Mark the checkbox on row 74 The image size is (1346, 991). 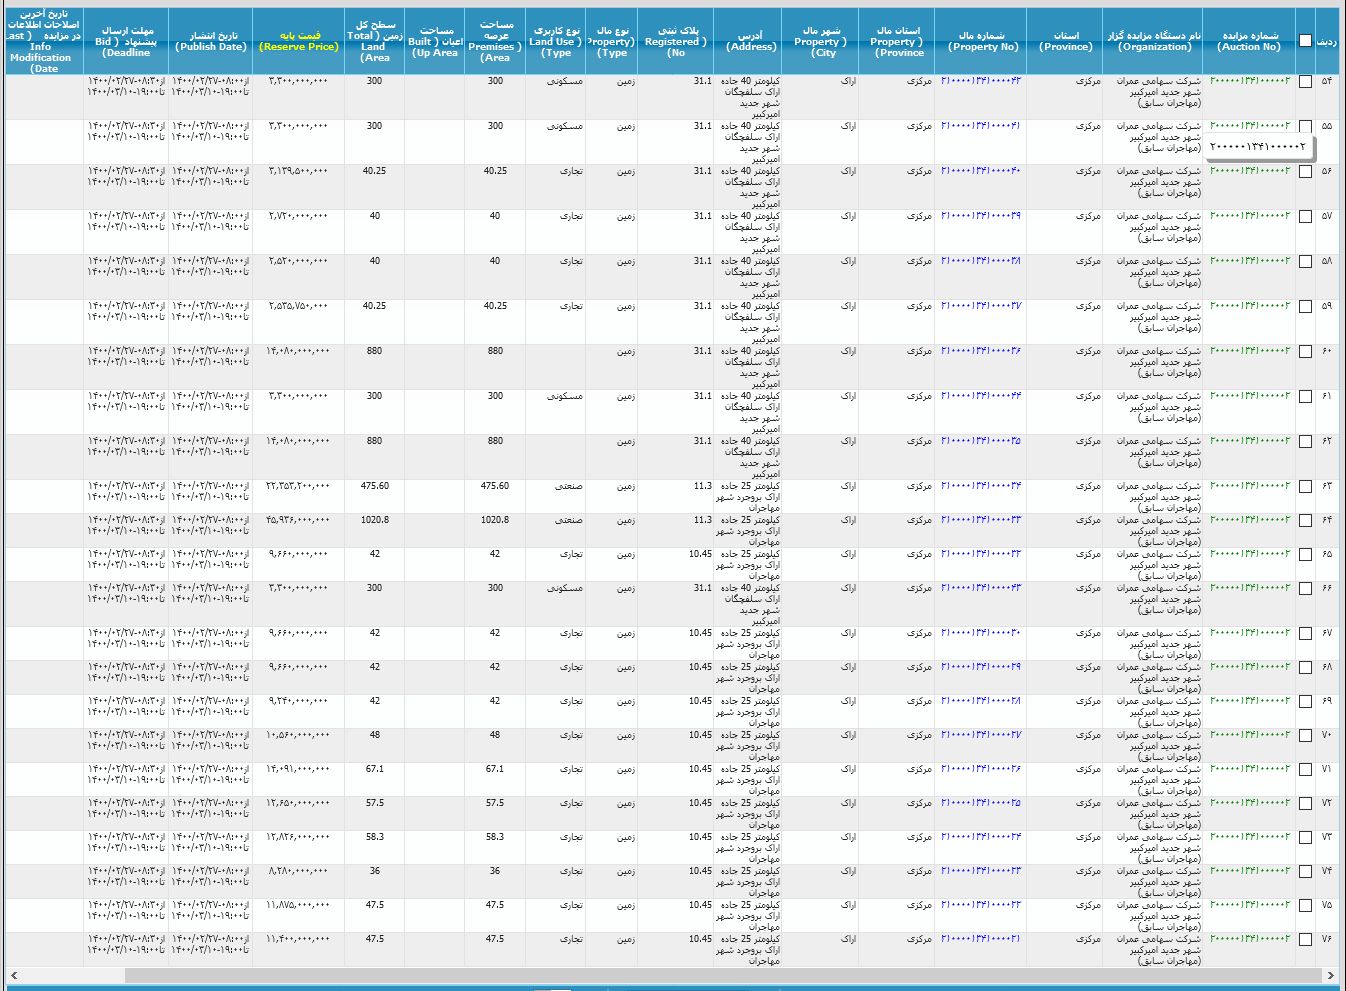[1305, 872]
